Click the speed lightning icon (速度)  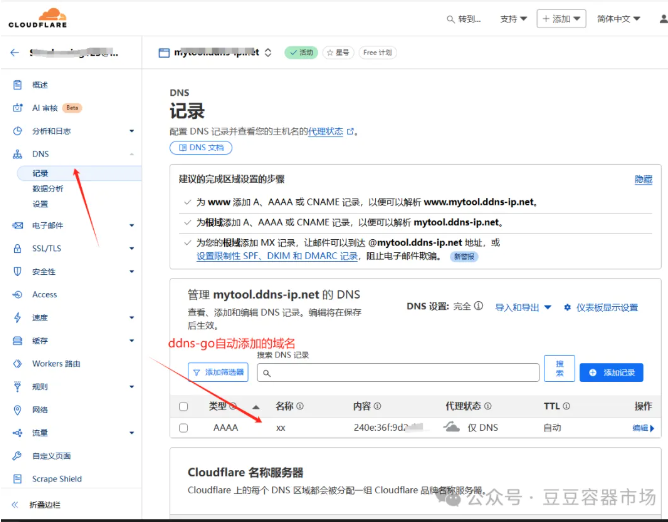[17, 317]
